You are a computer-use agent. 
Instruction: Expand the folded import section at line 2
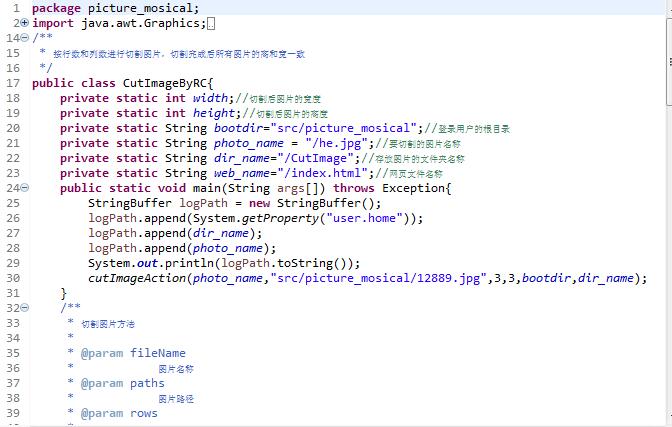(25, 23)
